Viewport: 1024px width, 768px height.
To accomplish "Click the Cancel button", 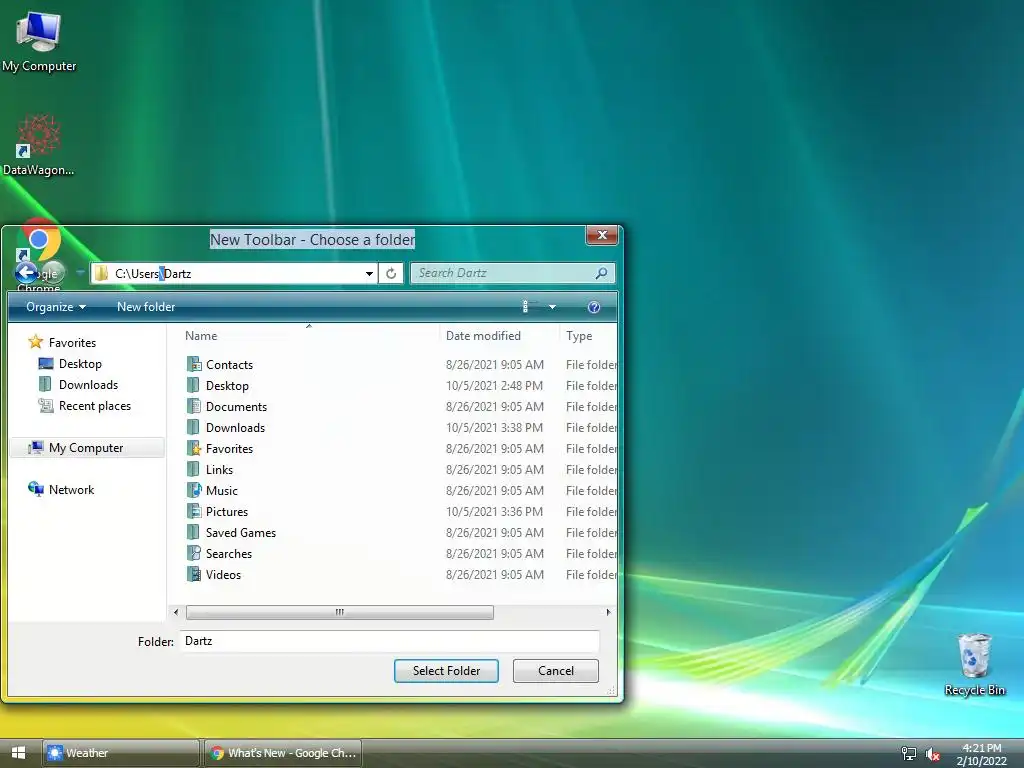I will click(x=556, y=671).
